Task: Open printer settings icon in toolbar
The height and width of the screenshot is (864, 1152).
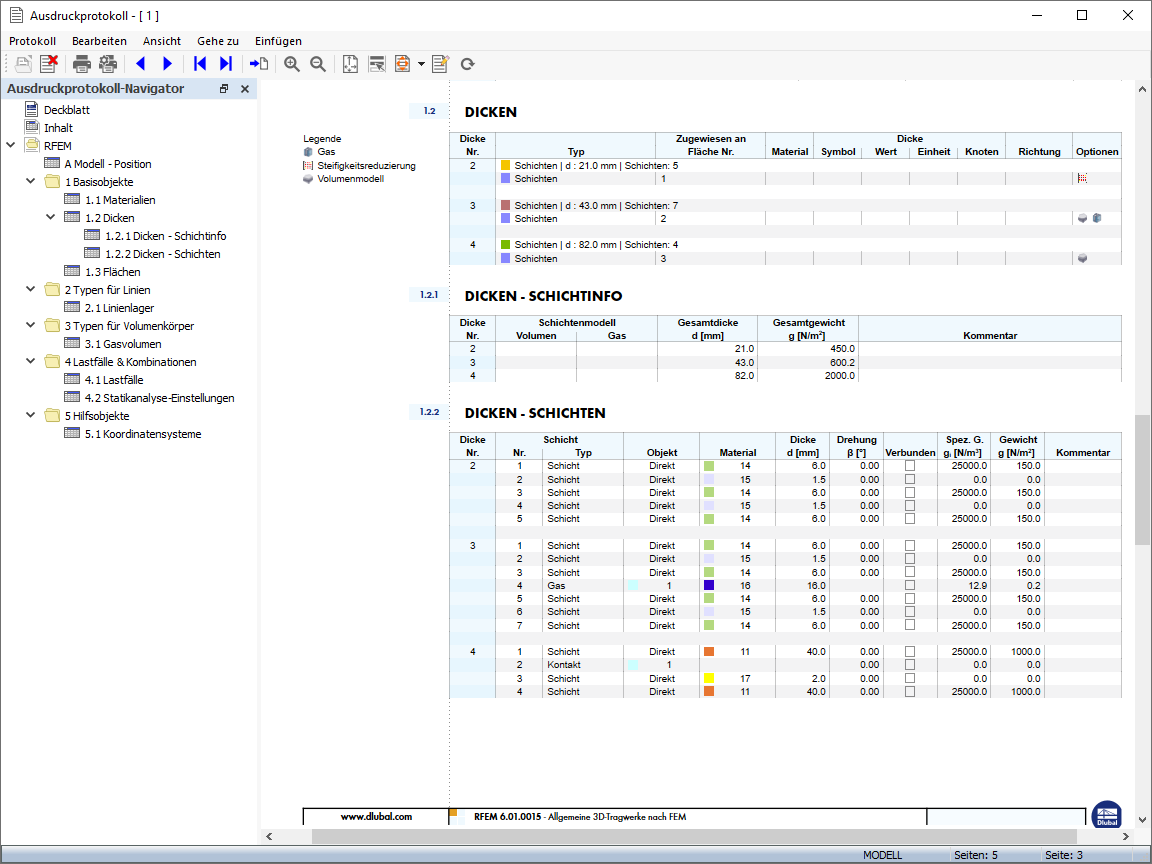Action: 108,64
